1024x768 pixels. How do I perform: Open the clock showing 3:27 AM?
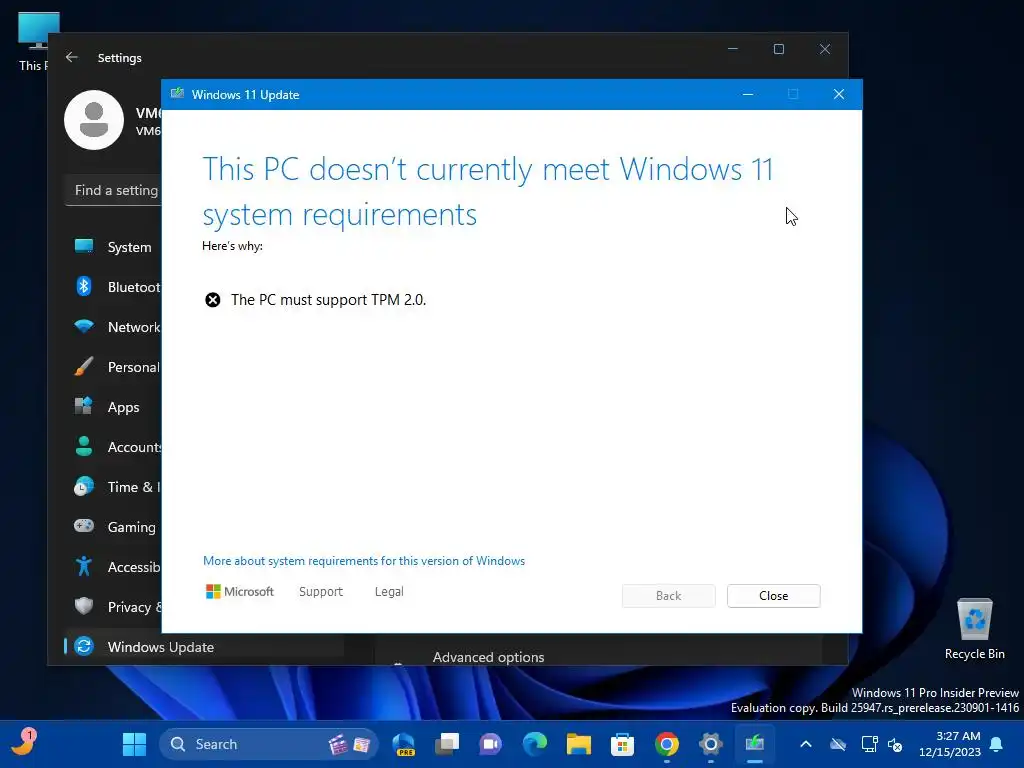950,744
